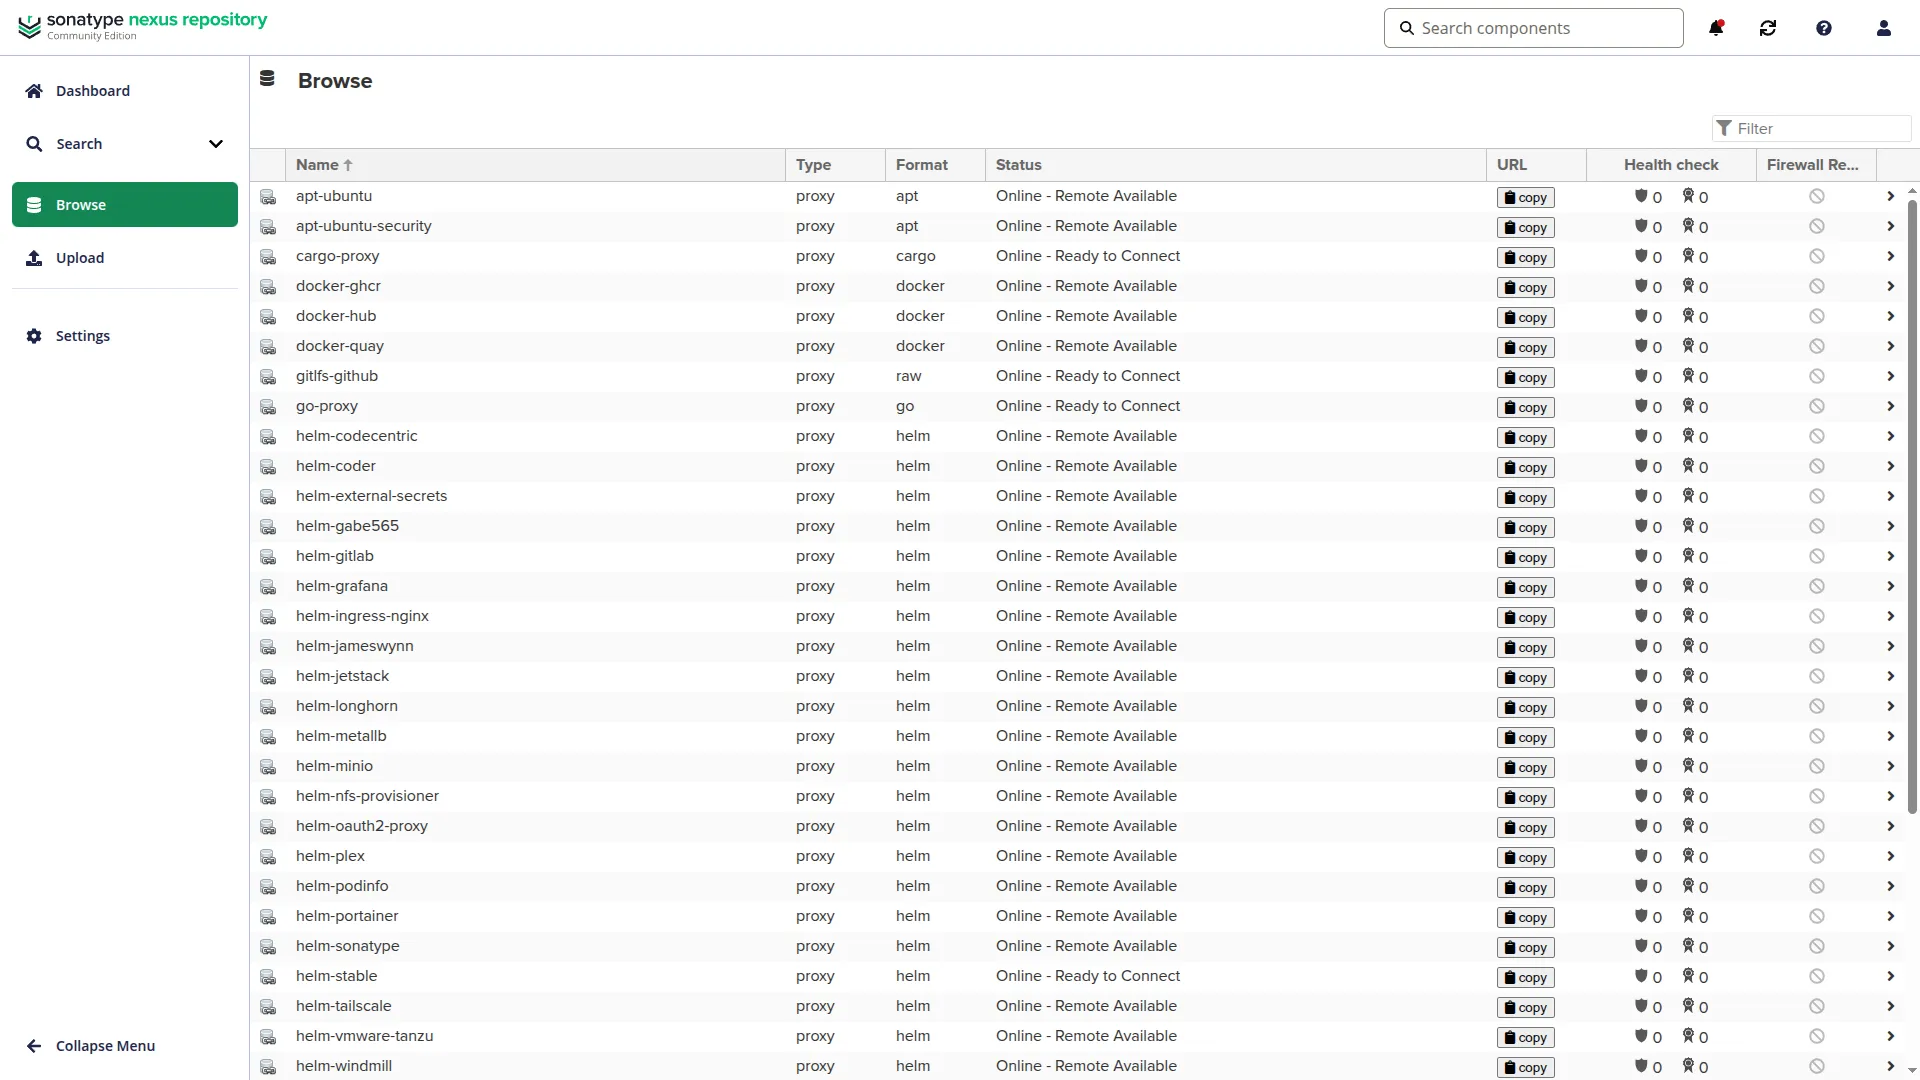Expand the Search menu chevron
Viewport: 1920px width, 1080px height.
(215, 144)
